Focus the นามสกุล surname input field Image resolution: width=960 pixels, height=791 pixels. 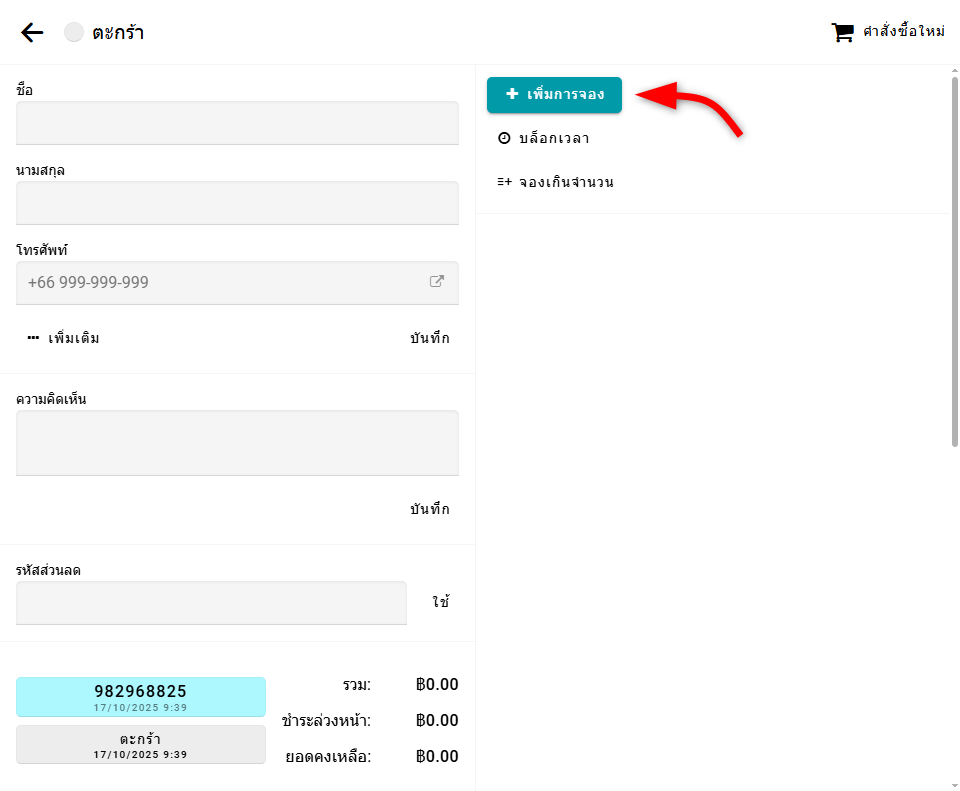click(237, 203)
